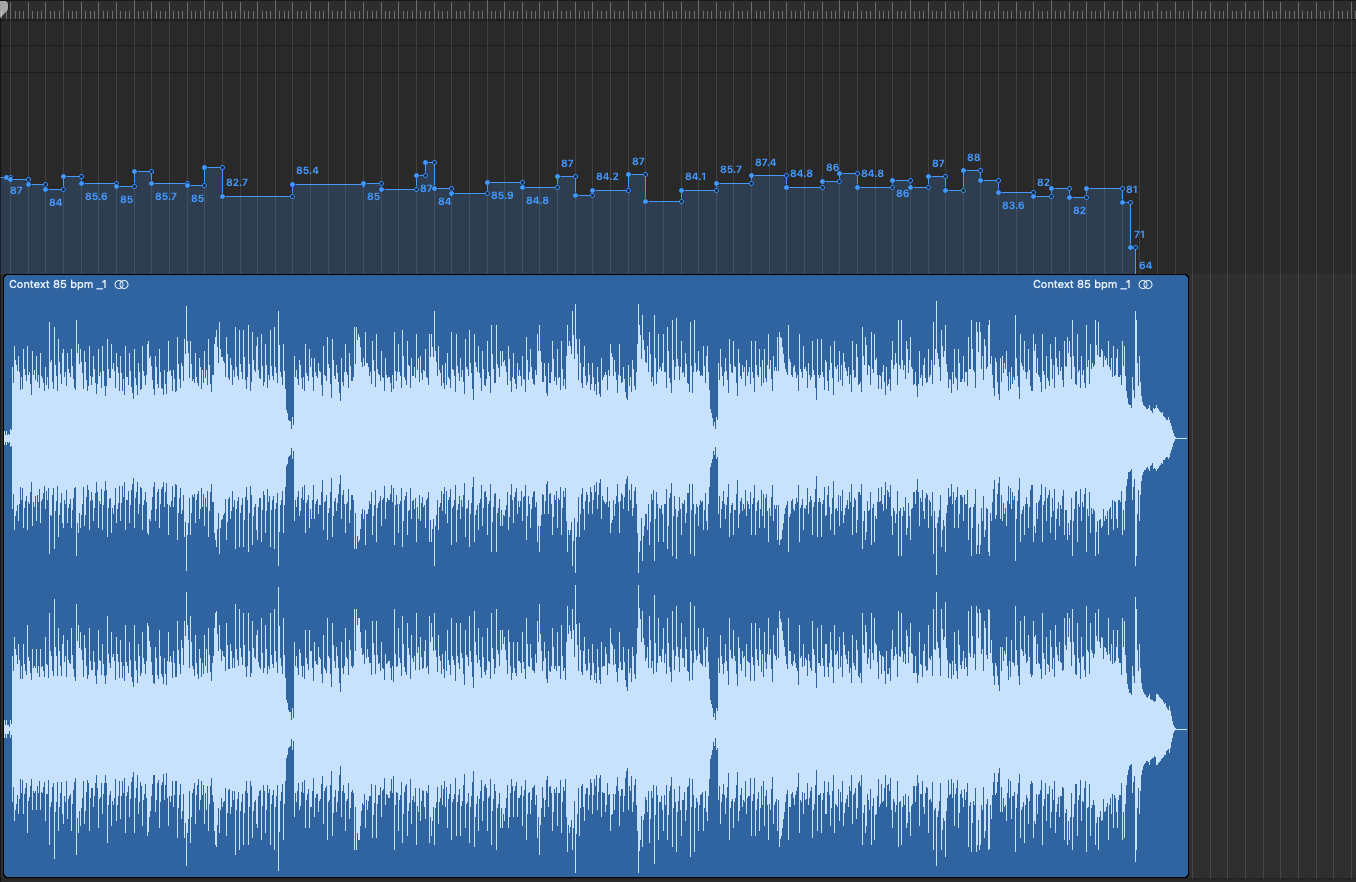This screenshot has width=1356, height=882.
Task: Select the 81 tempo value label
Action: click(x=1132, y=190)
